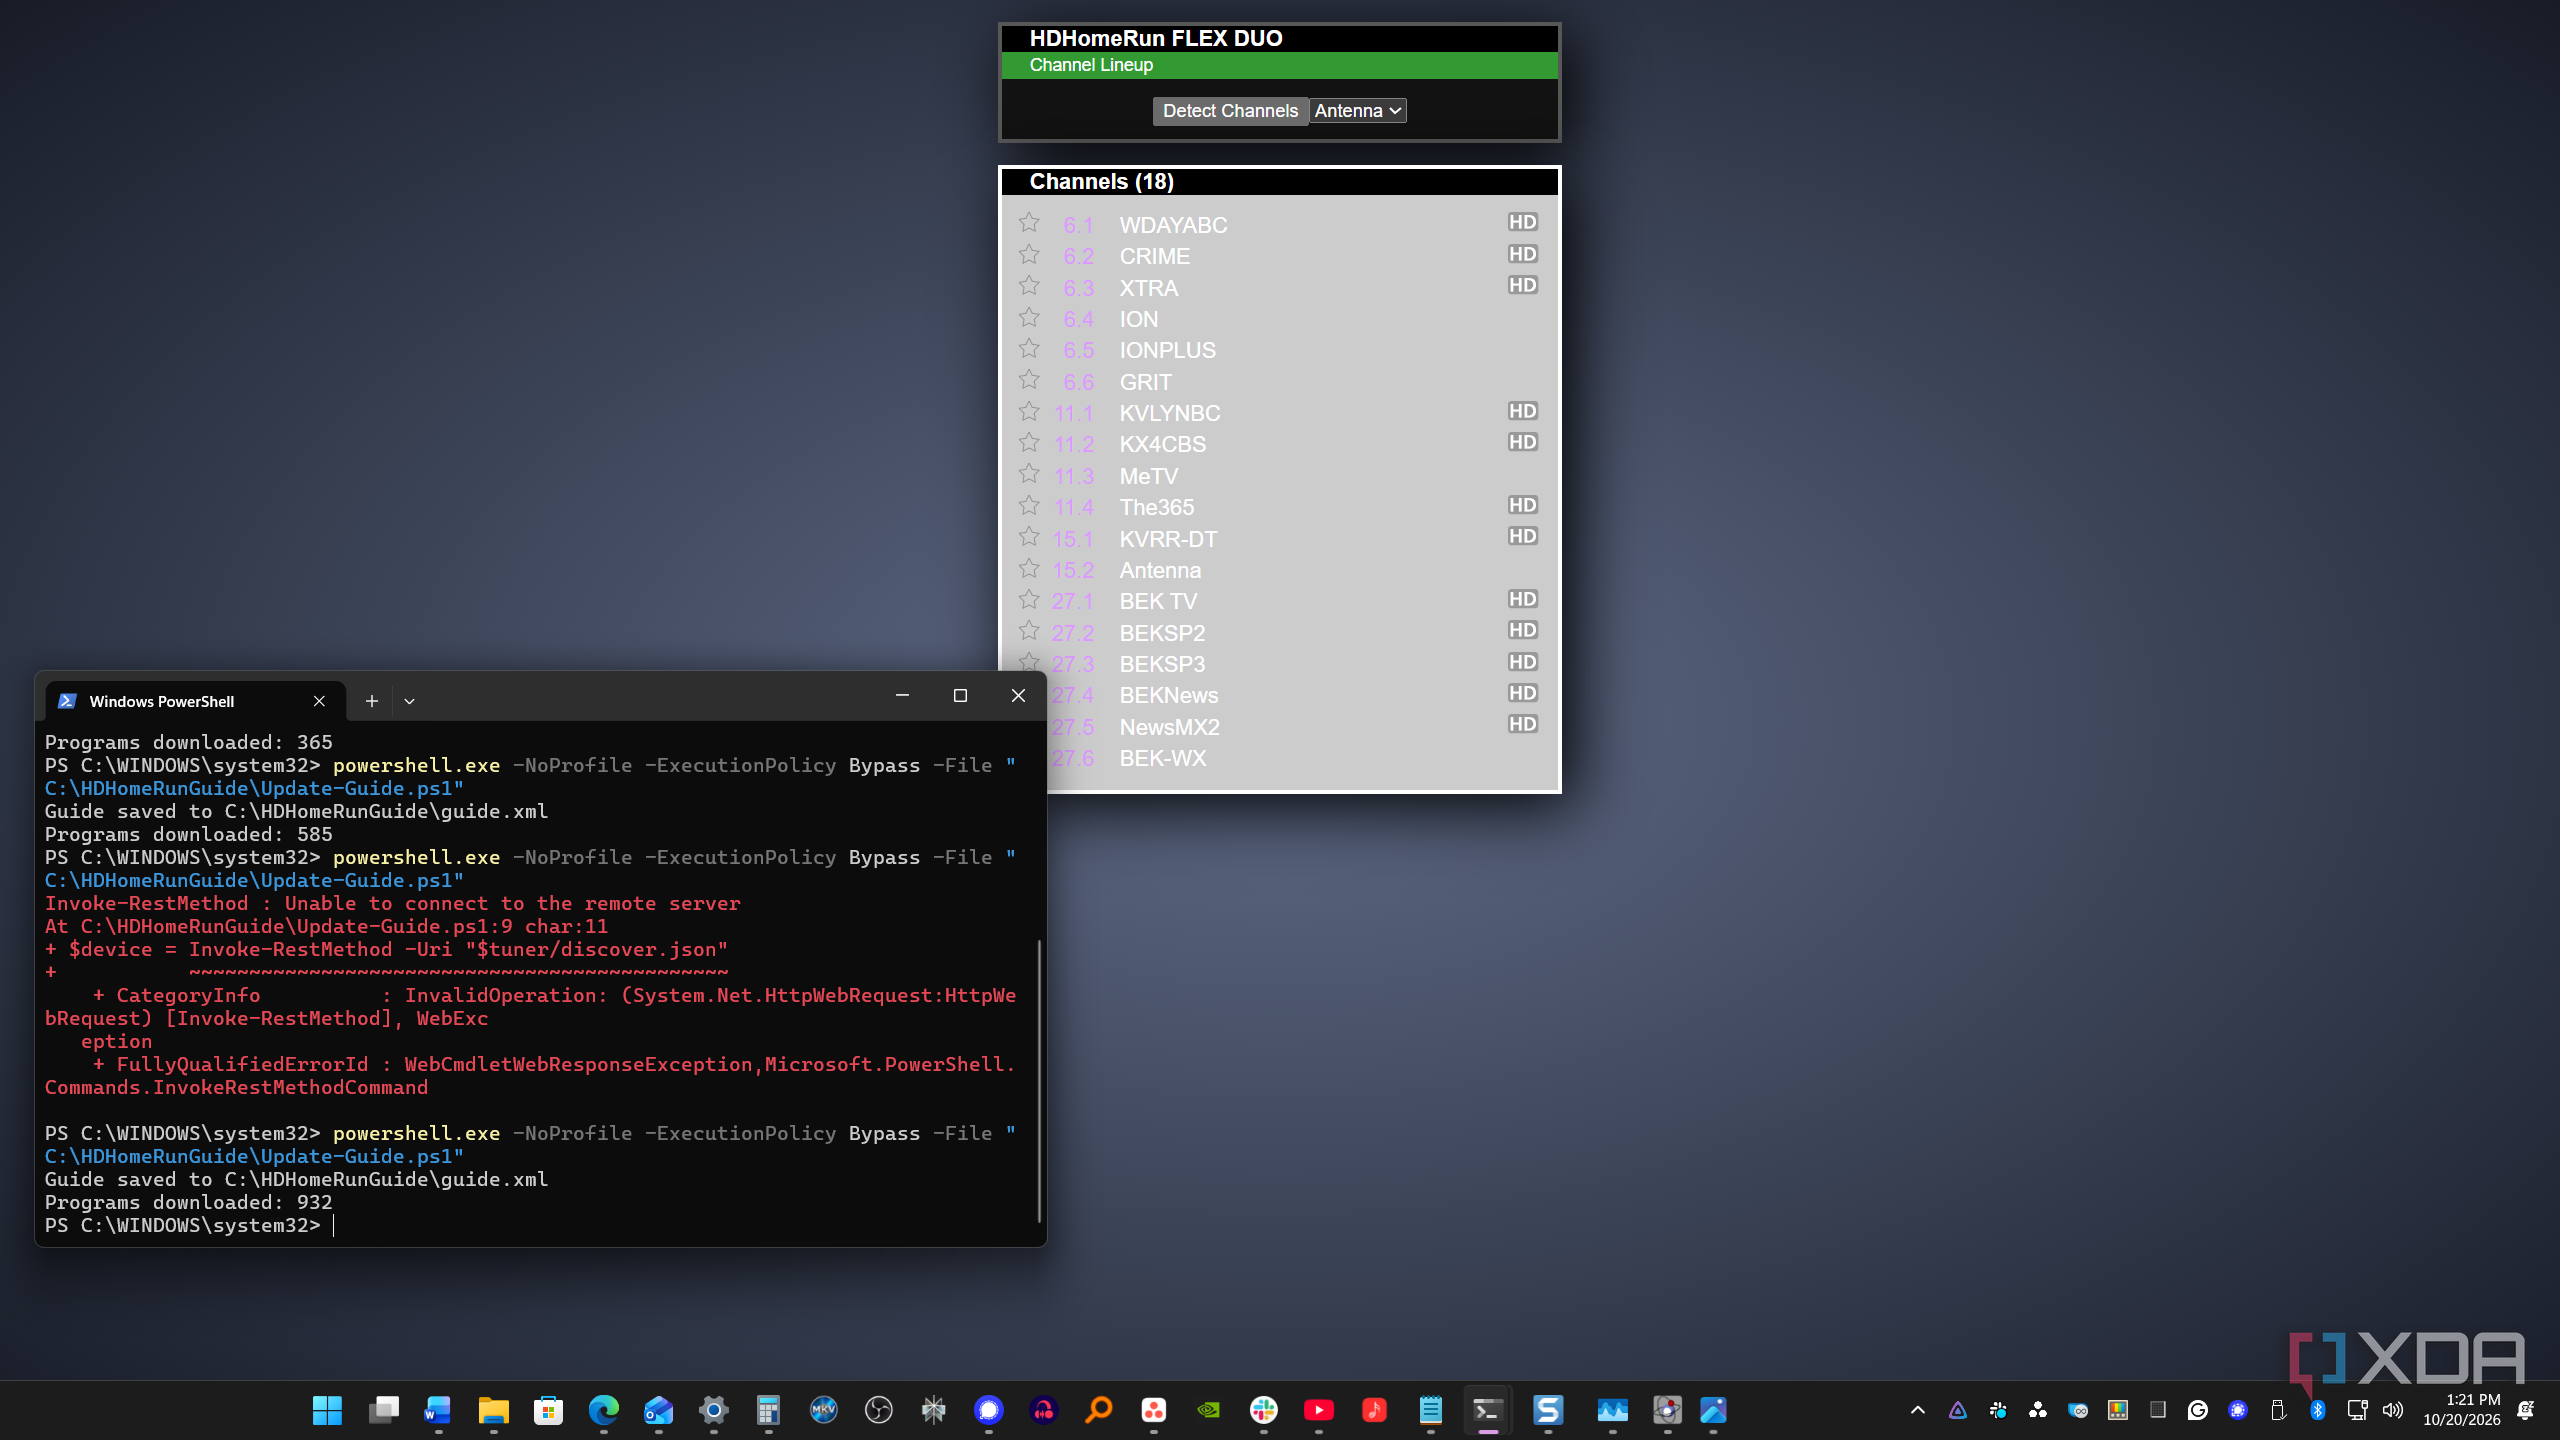Open Snagit from taskbar
Viewport: 2560px width, 1440px height.
point(1548,1410)
